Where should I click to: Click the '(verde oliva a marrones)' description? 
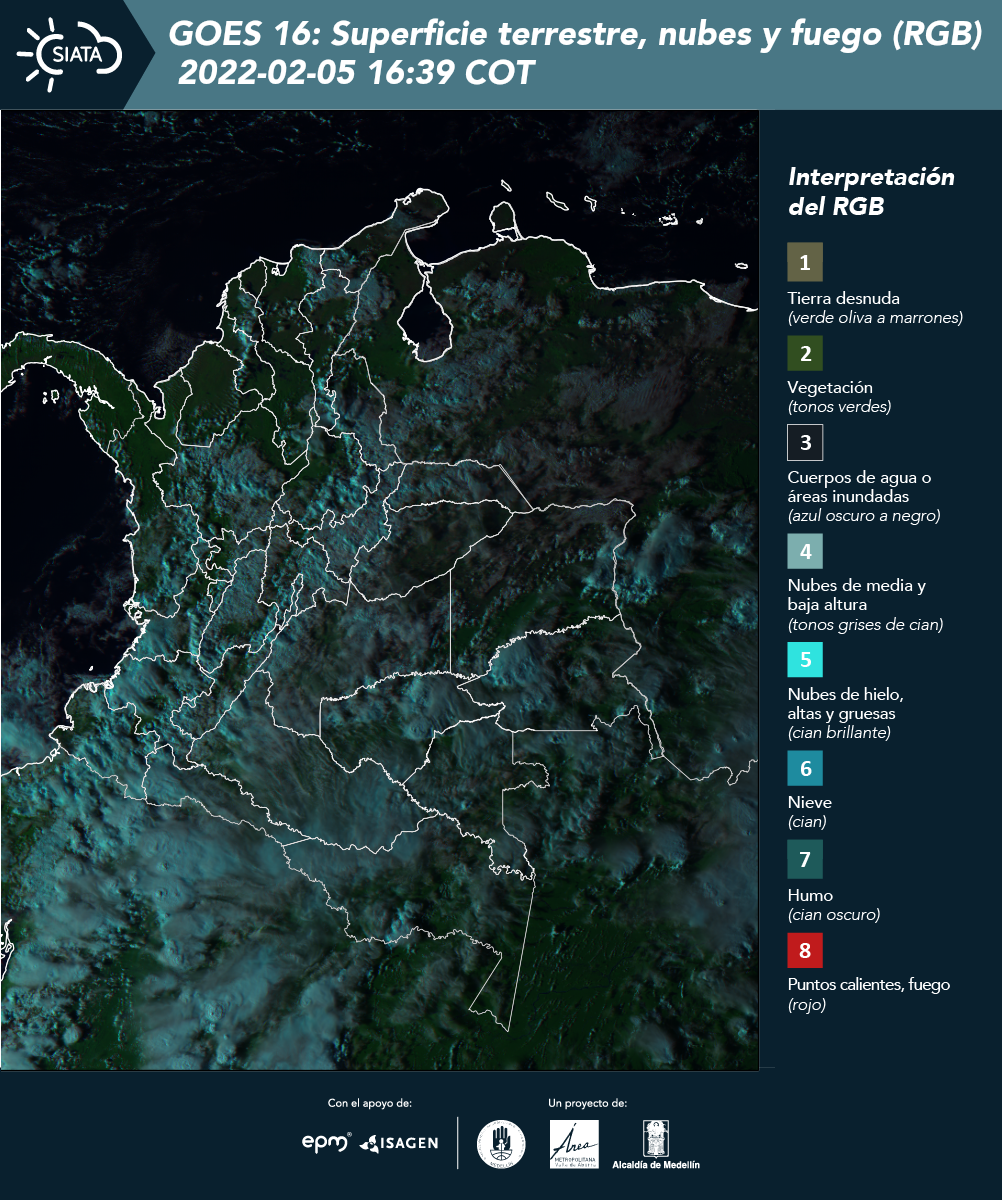tap(875, 318)
